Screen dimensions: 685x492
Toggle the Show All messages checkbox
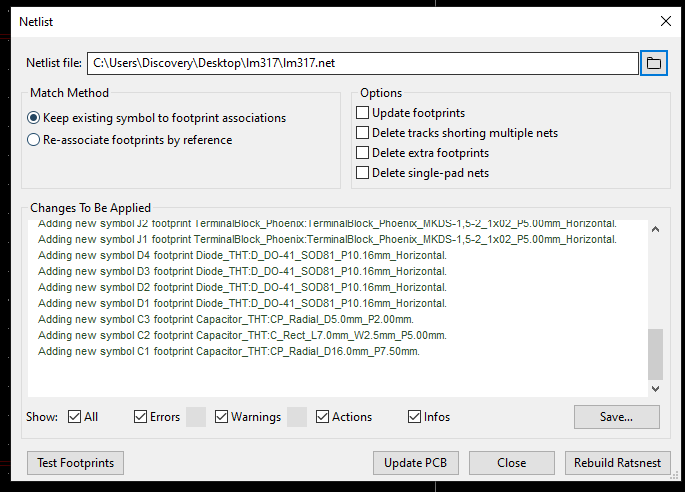pyautogui.click(x=76, y=417)
